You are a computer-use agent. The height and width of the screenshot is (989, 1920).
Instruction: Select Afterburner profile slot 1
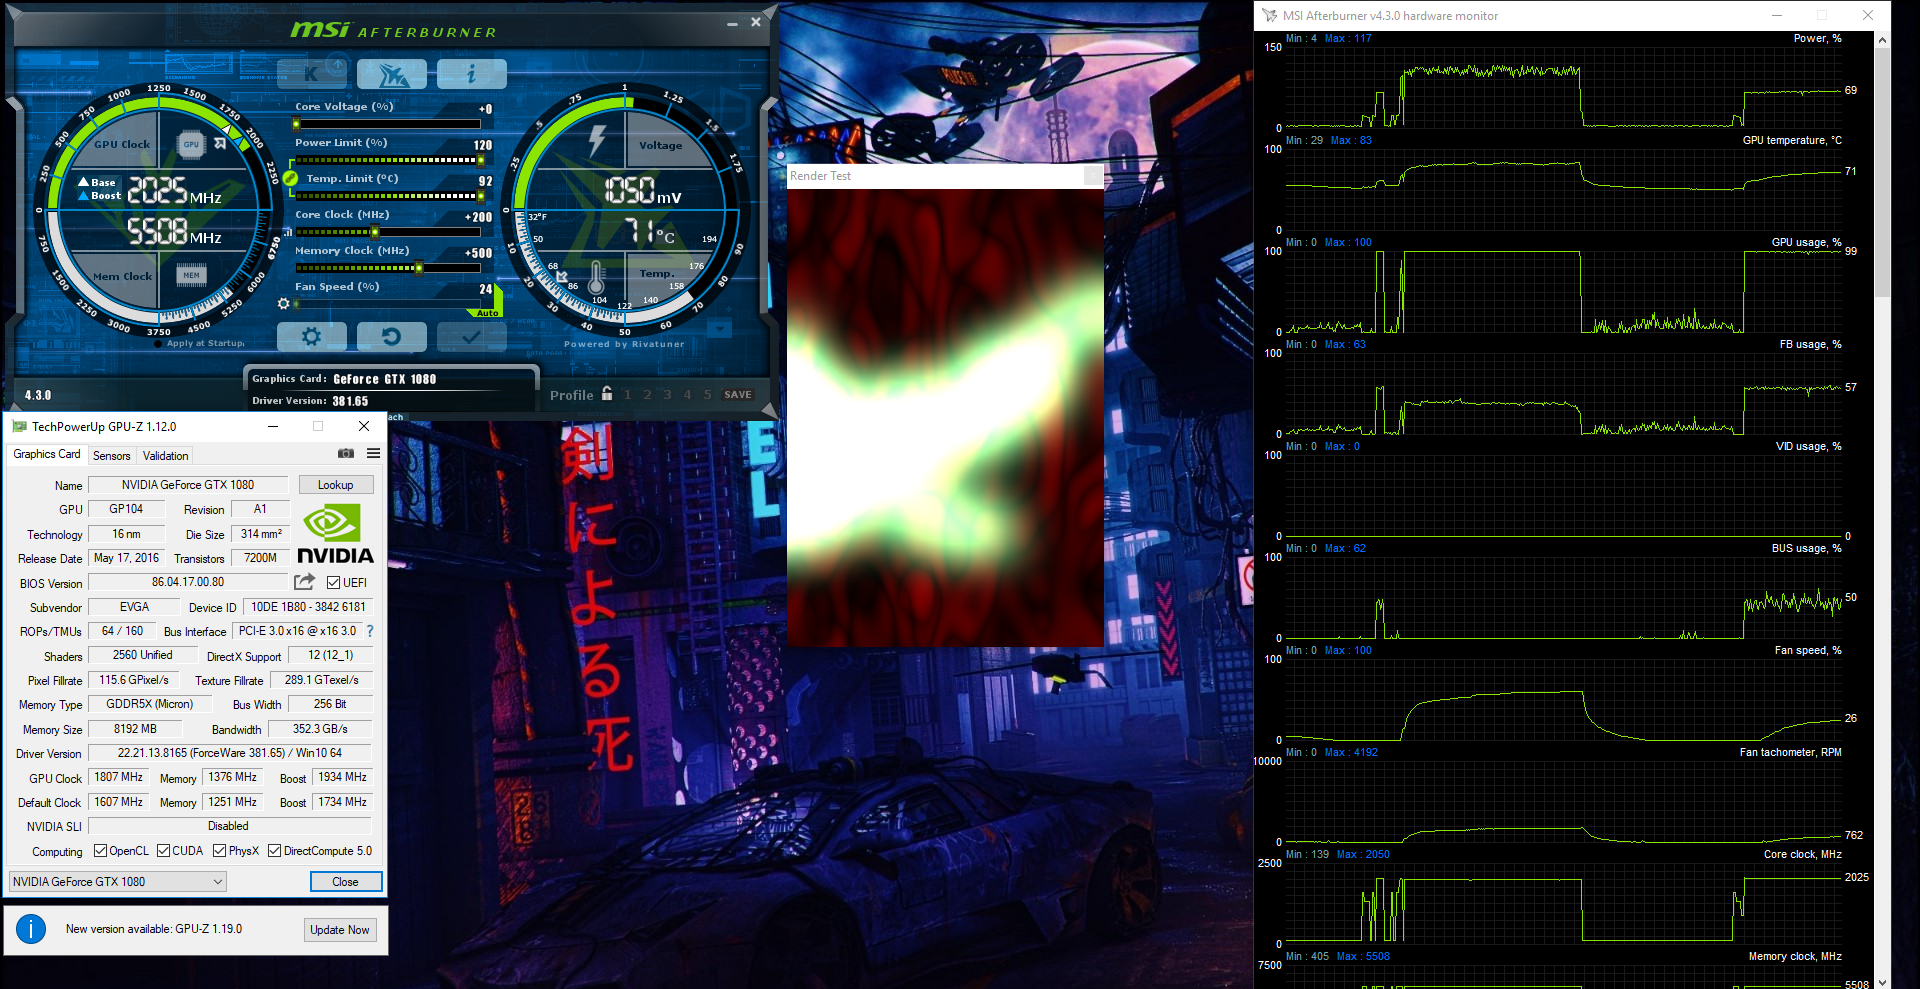click(628, 395)
